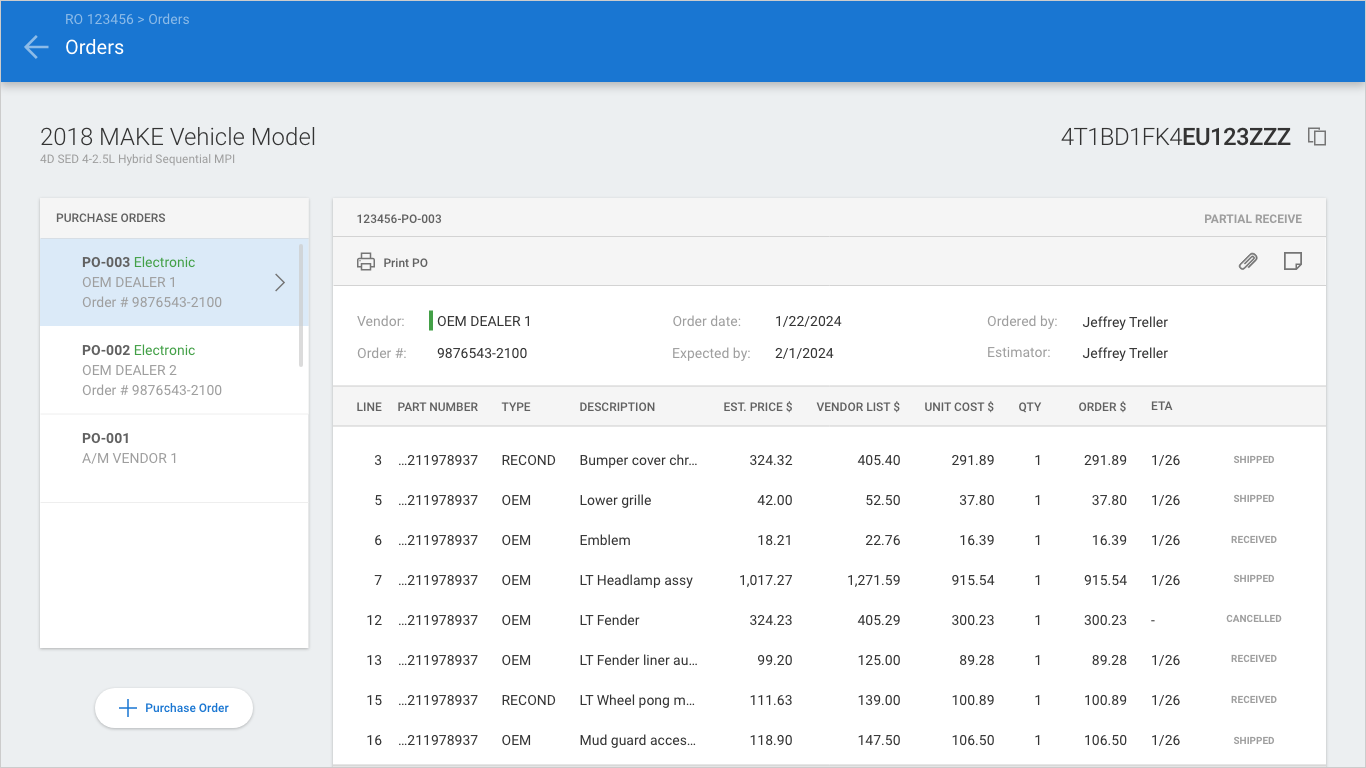Click the 300.23 unit cost value

click(973, 620)
